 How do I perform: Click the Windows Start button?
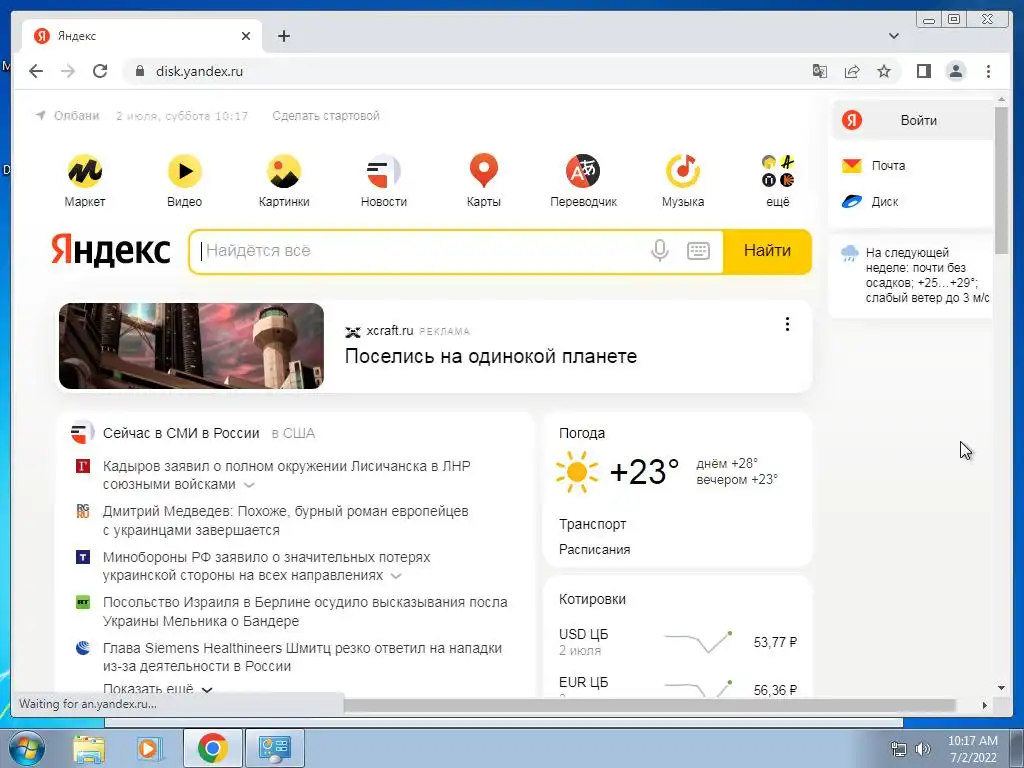(25, 748)
